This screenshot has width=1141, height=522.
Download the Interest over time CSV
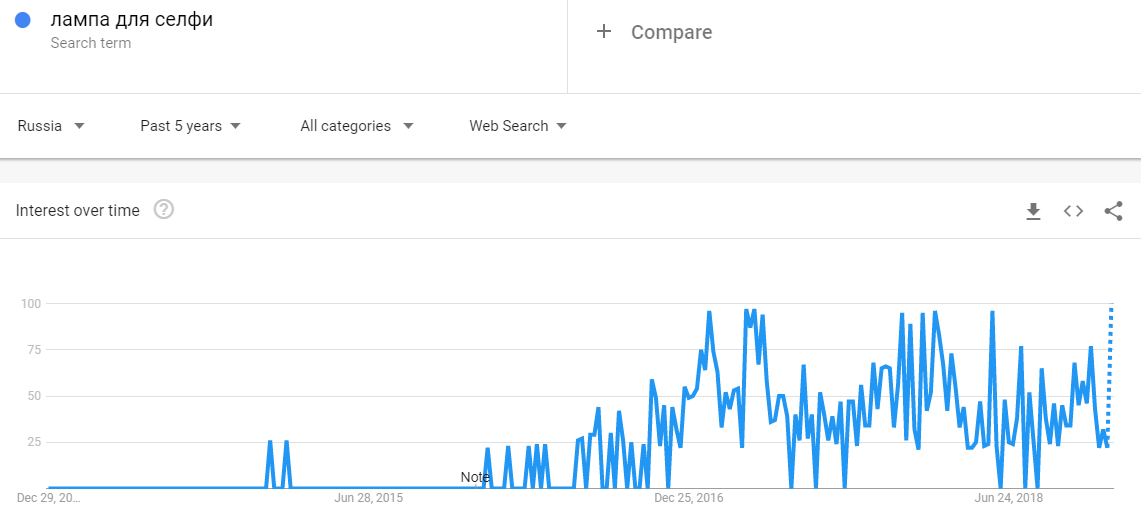click(x=1033, y=211)
